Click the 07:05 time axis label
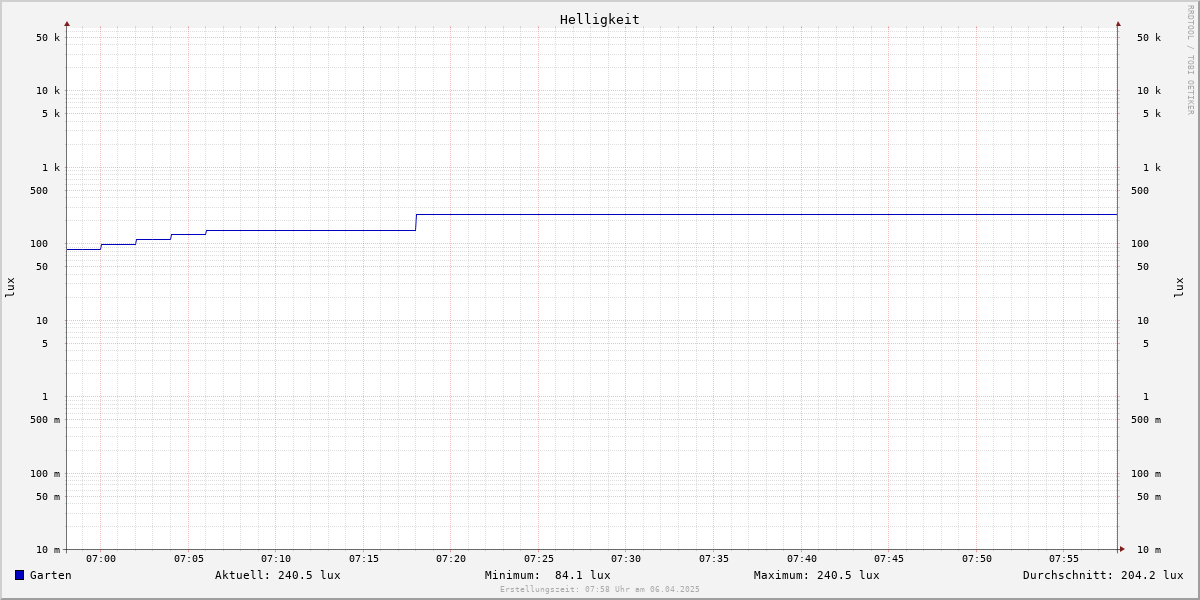Viewport: 1200px width, 600px height. tap(189, 559)
